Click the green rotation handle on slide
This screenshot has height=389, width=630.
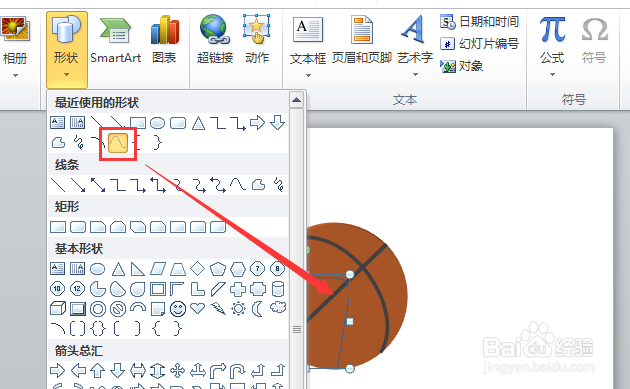coord(308,250)
